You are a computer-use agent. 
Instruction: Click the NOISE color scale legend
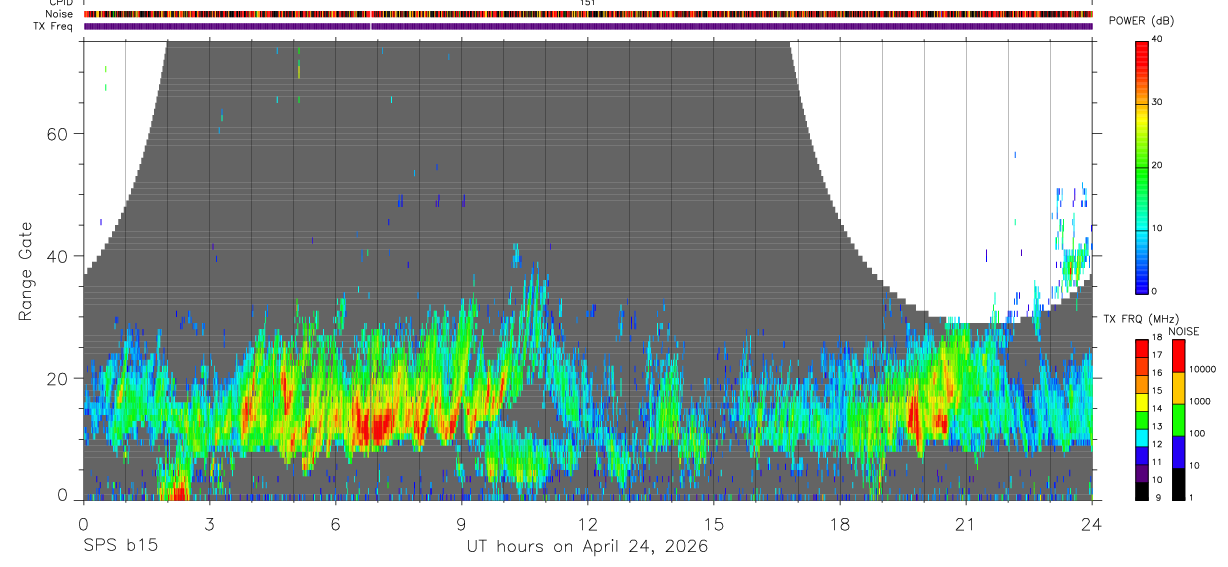(1178, 419)
